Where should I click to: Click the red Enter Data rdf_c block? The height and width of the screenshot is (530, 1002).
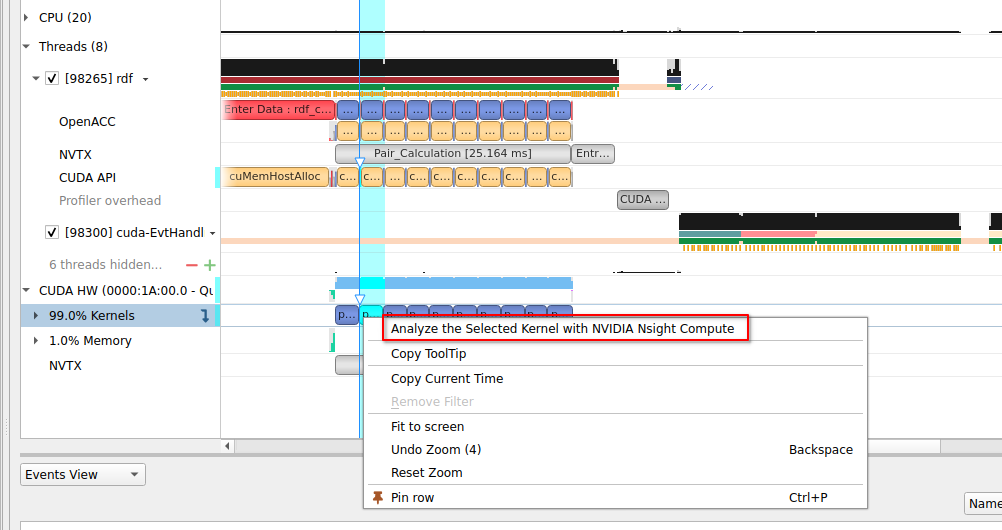click(278, 109)
